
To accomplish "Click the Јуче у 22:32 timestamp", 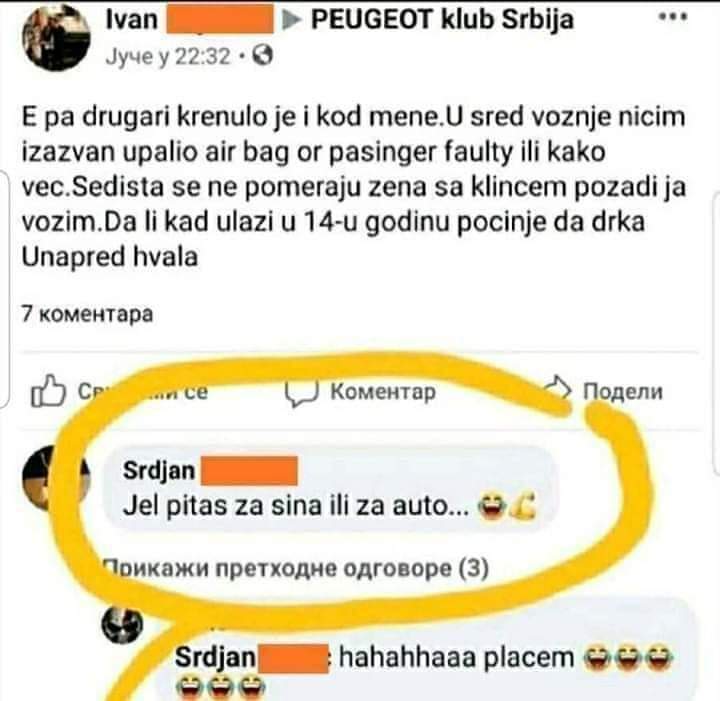I will tap(168, 56).
